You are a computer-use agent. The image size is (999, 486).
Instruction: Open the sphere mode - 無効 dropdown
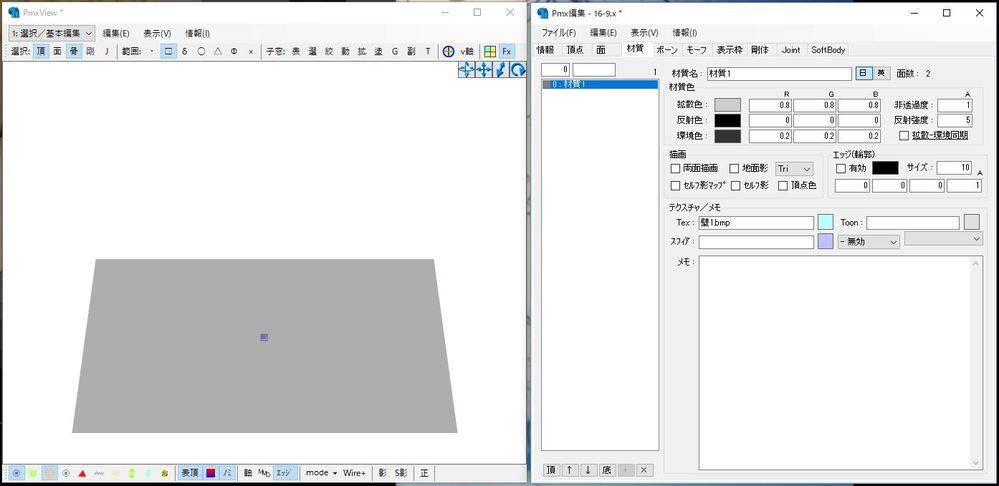point(868,242)
